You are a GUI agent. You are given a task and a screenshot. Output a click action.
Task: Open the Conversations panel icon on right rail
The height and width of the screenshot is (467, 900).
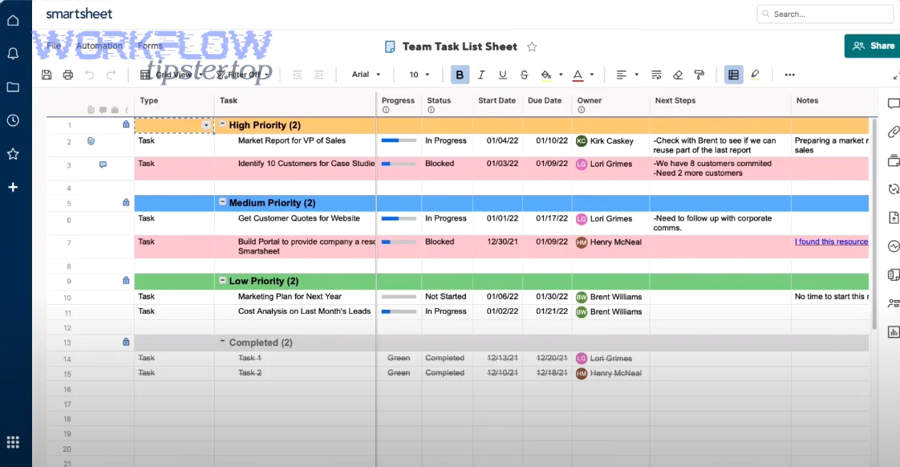click(x=893, y=103)
